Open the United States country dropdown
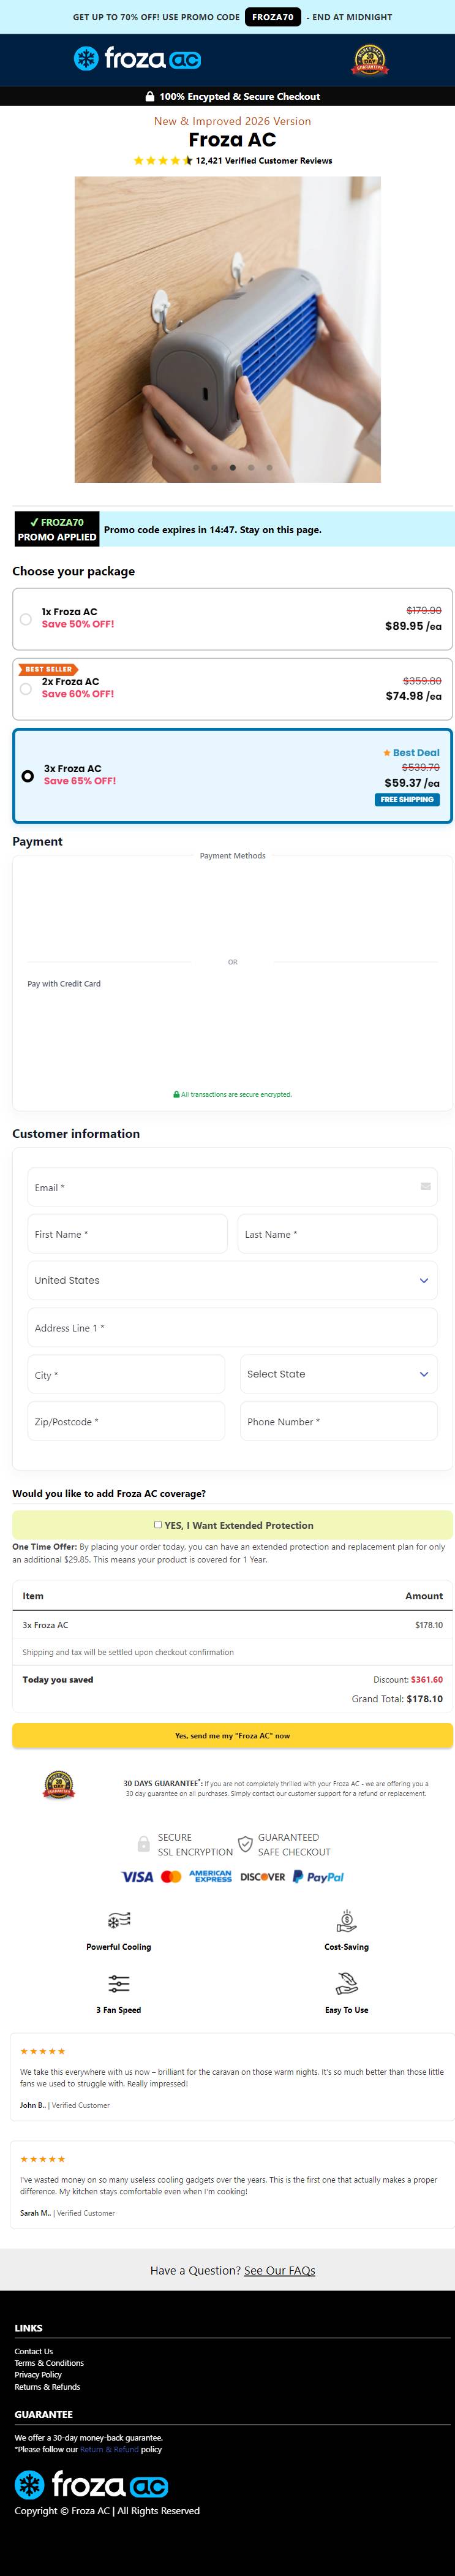This screenshot has width=455, height=2576. [232, 1280]
